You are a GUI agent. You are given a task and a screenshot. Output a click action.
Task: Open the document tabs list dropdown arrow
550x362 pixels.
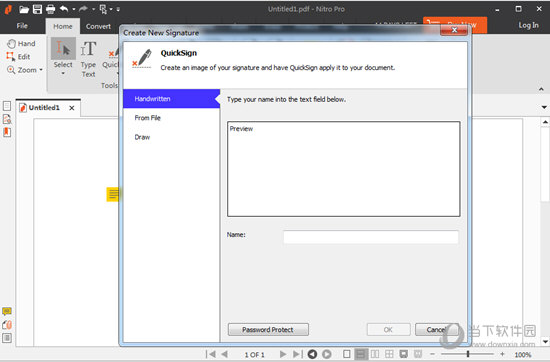click(544, 107)
